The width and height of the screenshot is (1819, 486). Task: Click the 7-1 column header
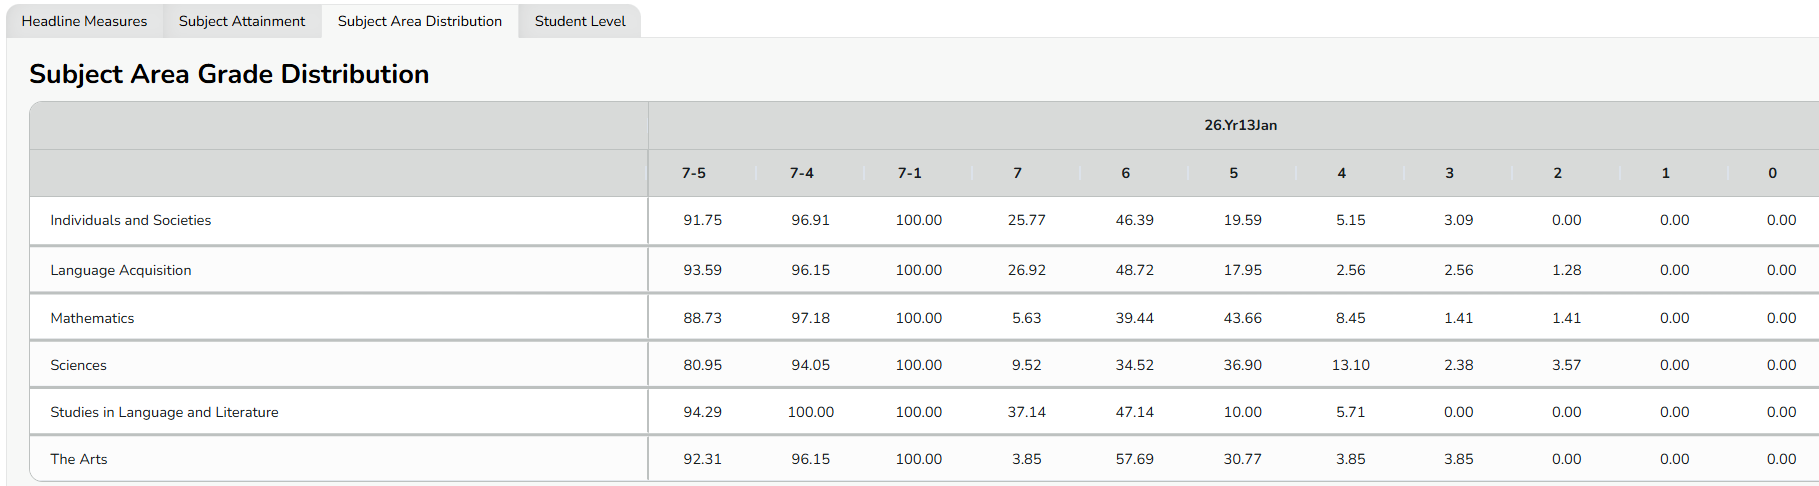(x=910, y=173)
